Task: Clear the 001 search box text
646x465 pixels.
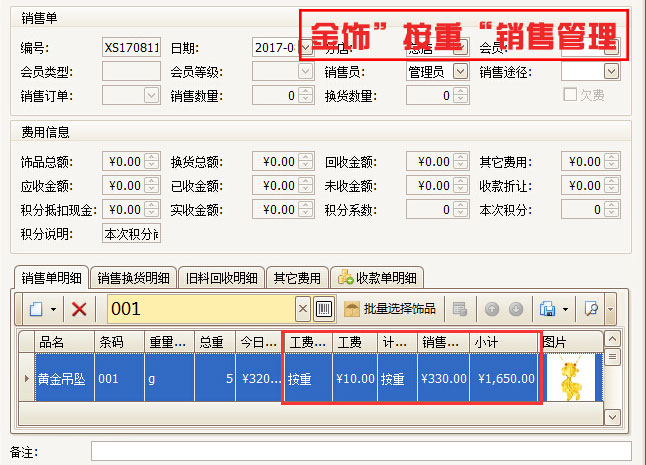Action: tap(303, 309)
